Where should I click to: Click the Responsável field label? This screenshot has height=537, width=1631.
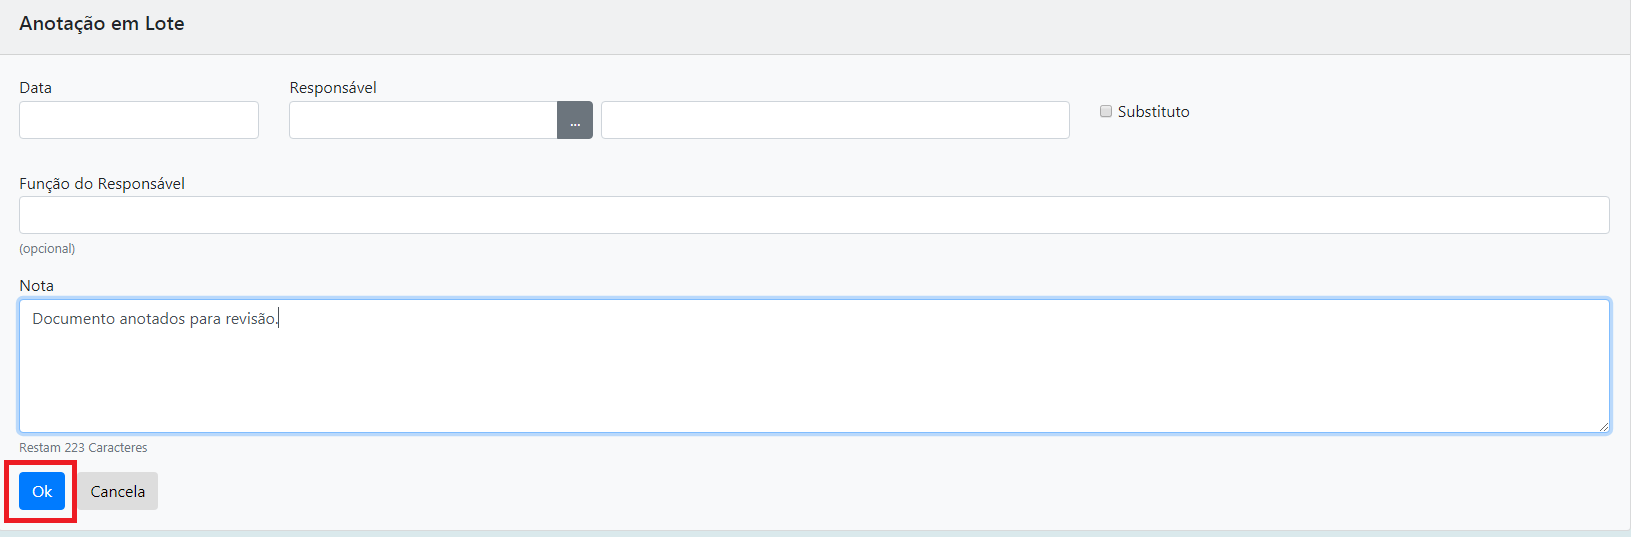(x=333, y=88)
